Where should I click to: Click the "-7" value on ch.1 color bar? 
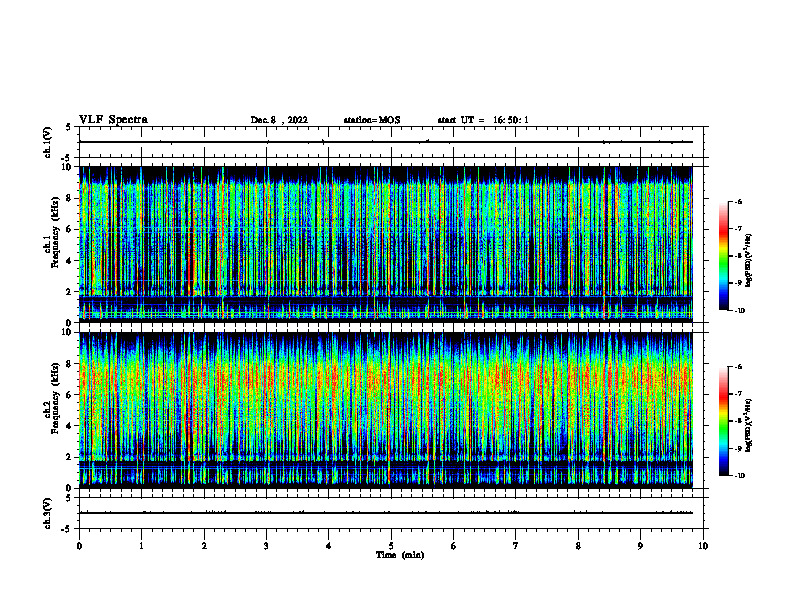tap(738, 229)
